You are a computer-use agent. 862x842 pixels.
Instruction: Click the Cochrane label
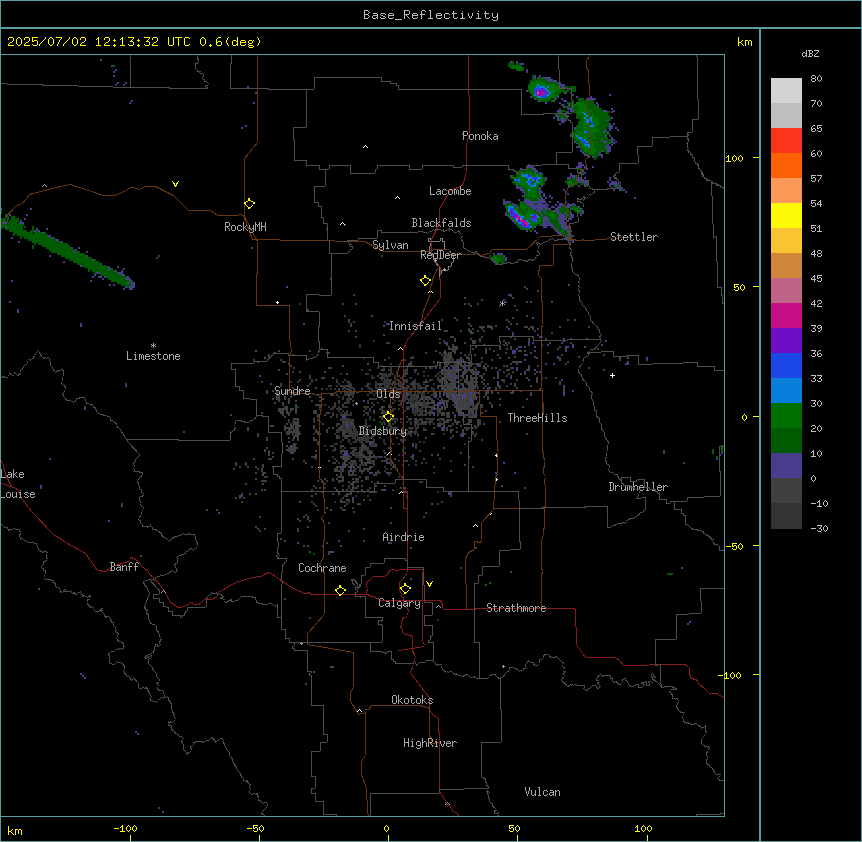pos(322,568)
